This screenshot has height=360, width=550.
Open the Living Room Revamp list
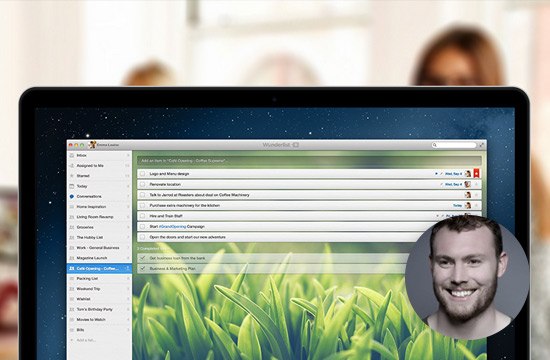point(99,217)
